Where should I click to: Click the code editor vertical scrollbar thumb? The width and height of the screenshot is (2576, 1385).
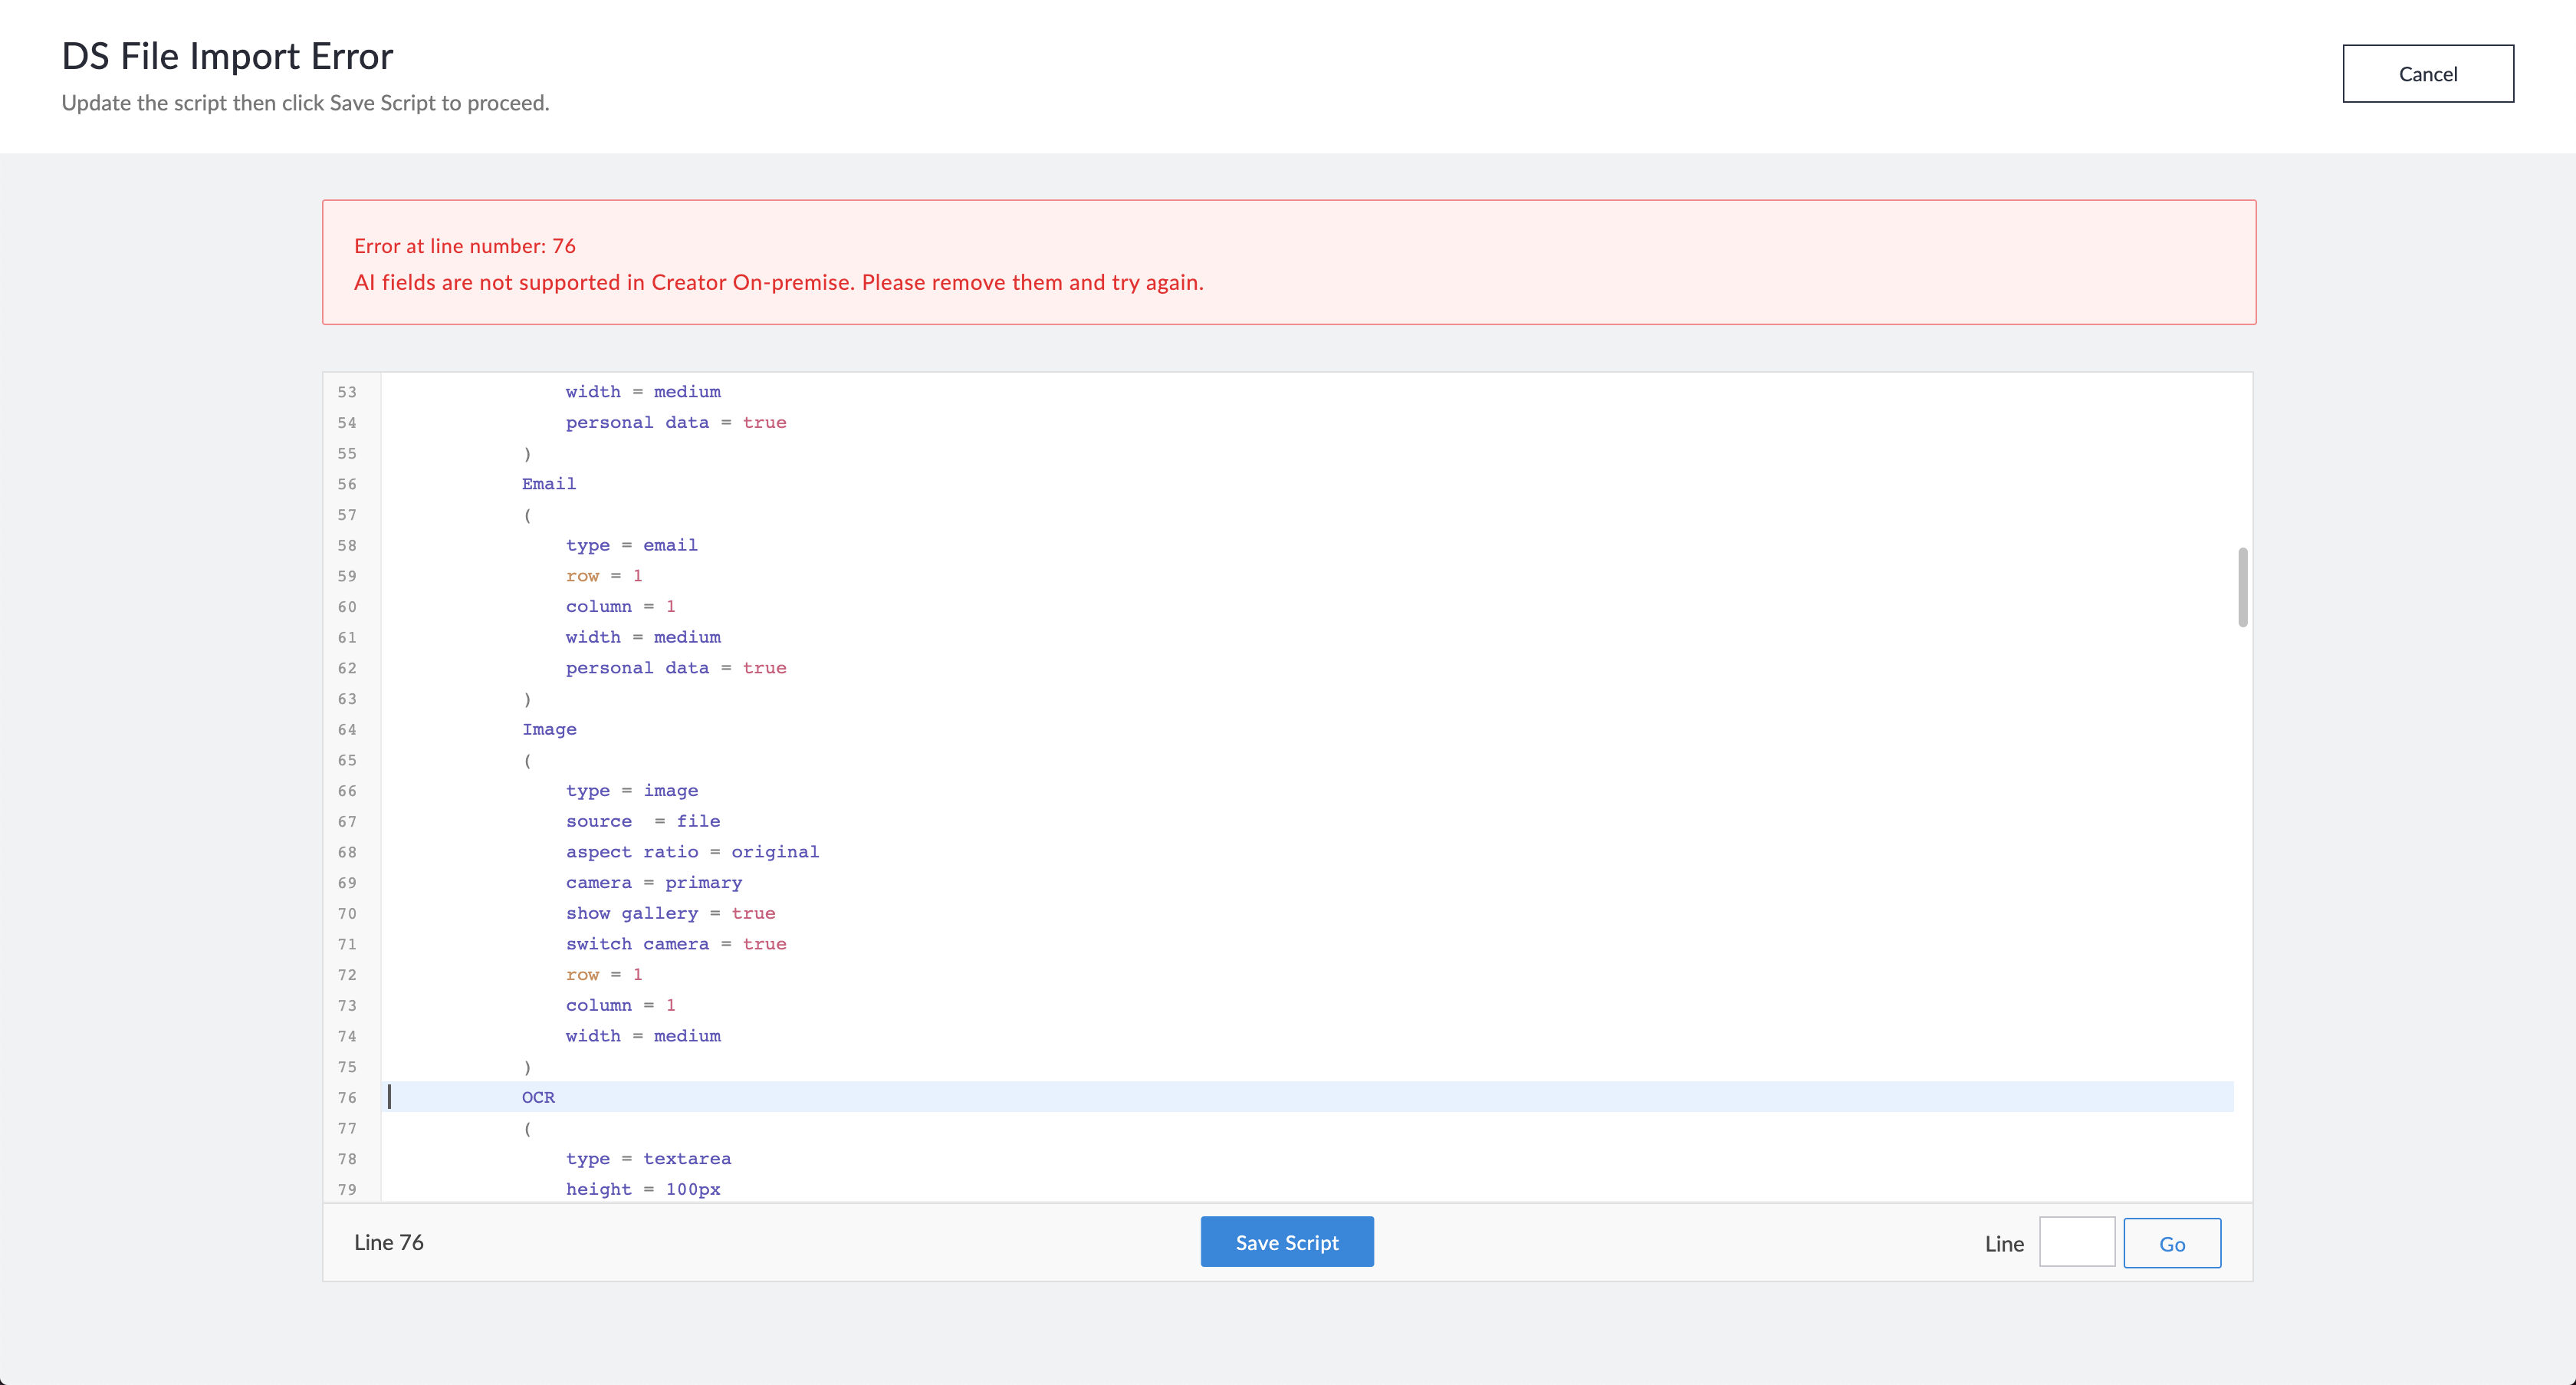tap(2242, 587)
